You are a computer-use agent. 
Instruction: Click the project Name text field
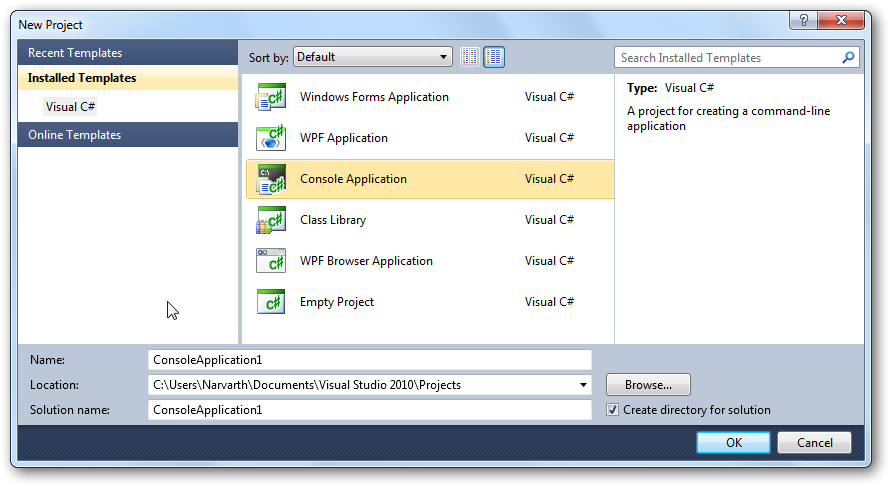tap(369, 360)
